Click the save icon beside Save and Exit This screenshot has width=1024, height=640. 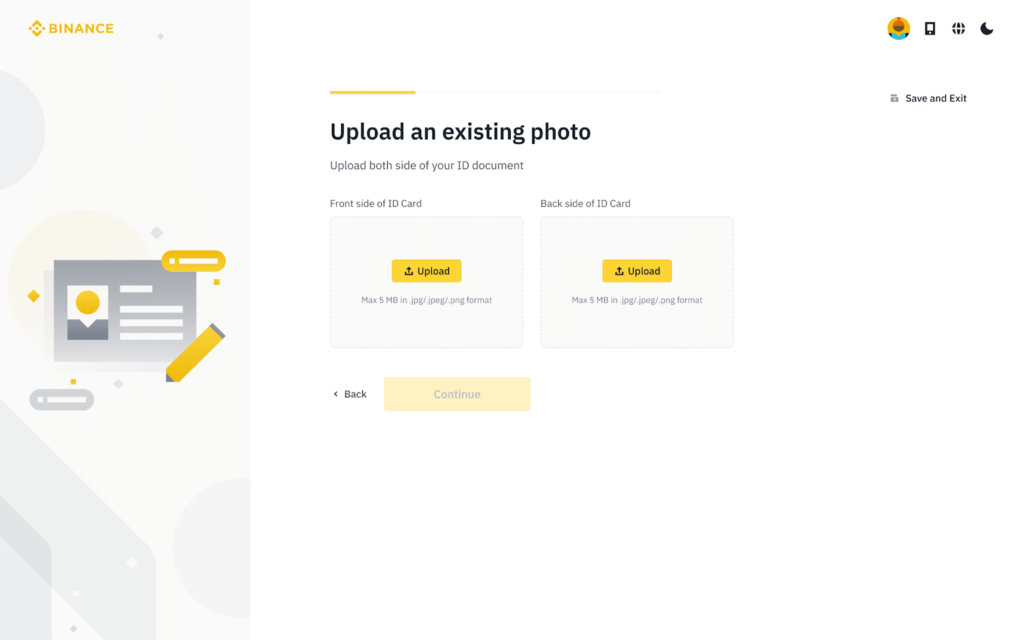(893, 97)
